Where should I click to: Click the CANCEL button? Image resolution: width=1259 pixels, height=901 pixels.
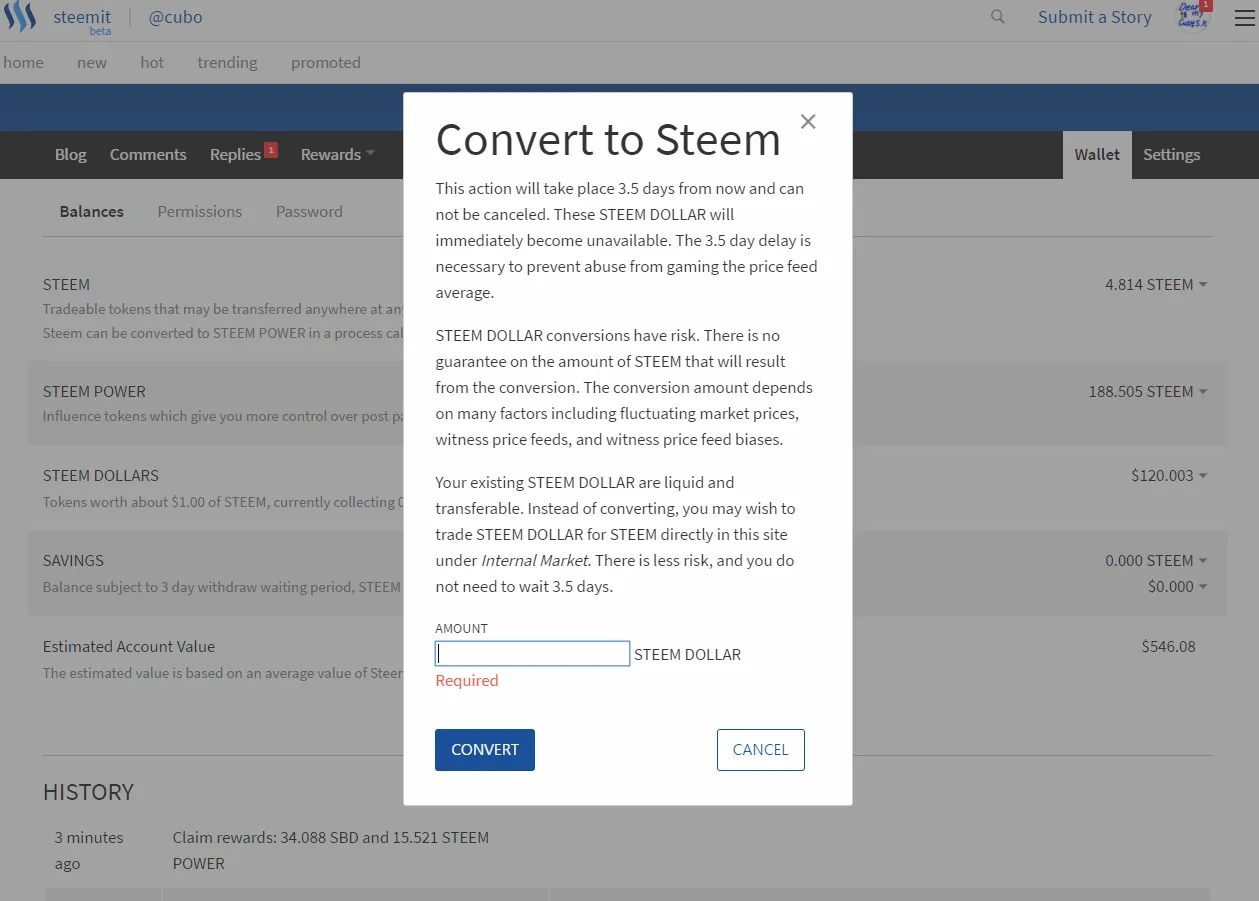coord(761,750)
